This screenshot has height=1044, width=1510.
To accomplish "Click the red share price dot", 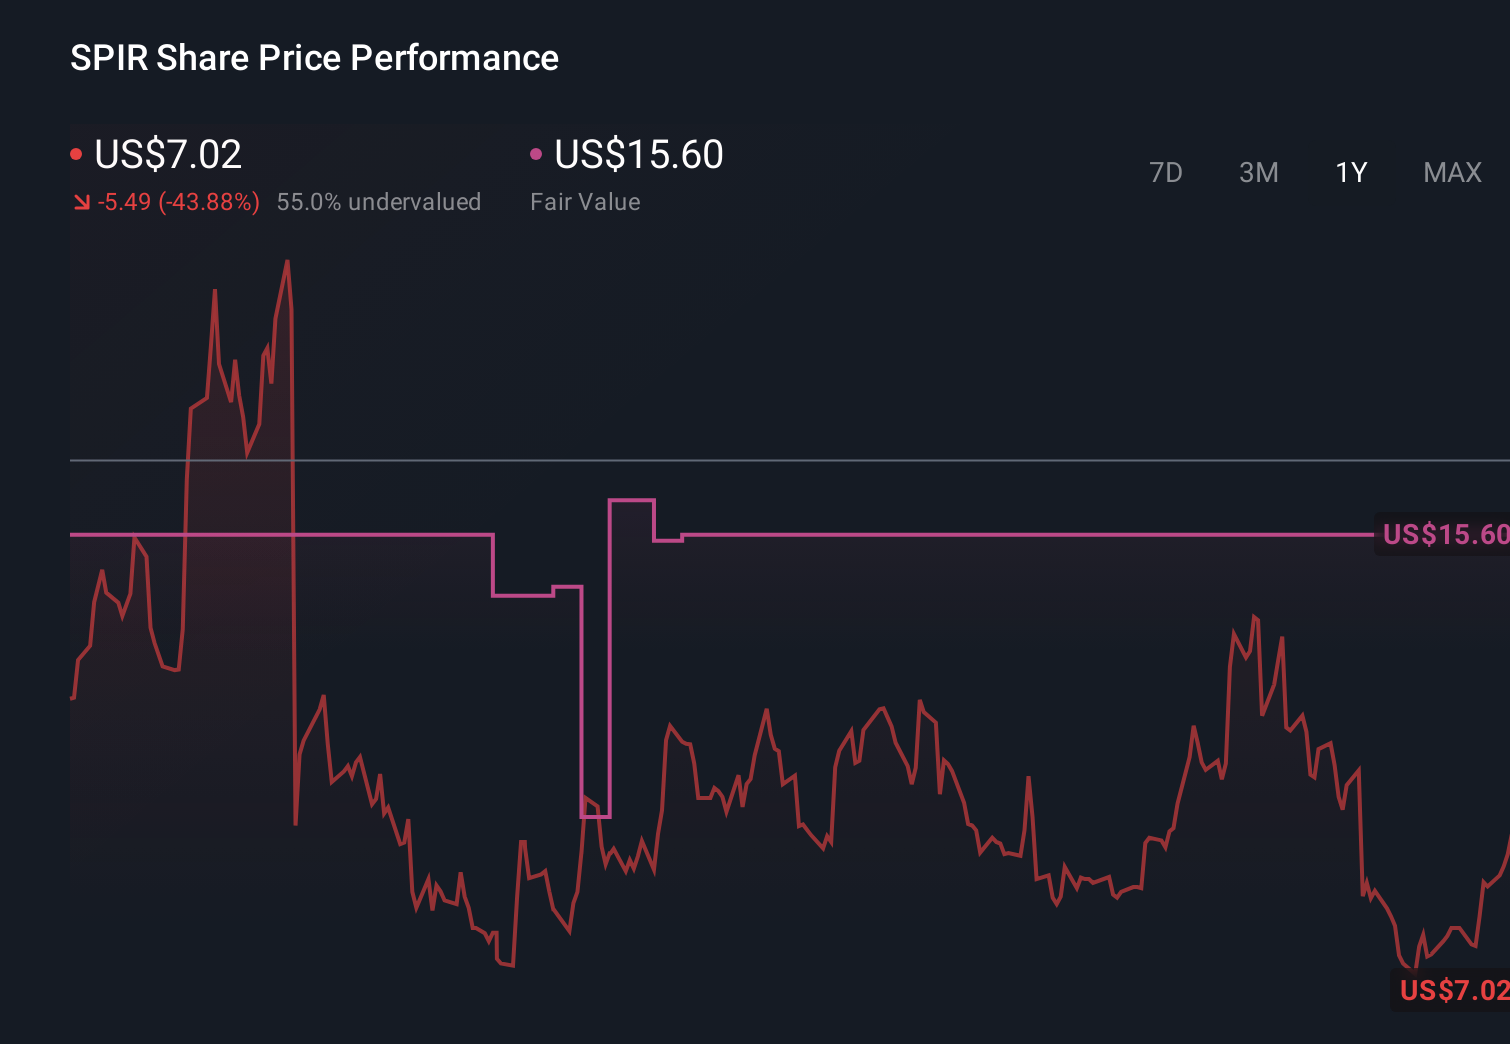I will (x=76, y=154).
